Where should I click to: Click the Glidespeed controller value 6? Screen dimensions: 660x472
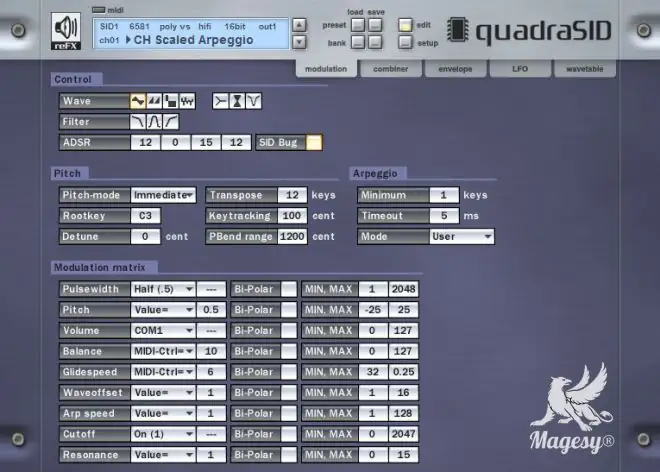tap(211, 372)
